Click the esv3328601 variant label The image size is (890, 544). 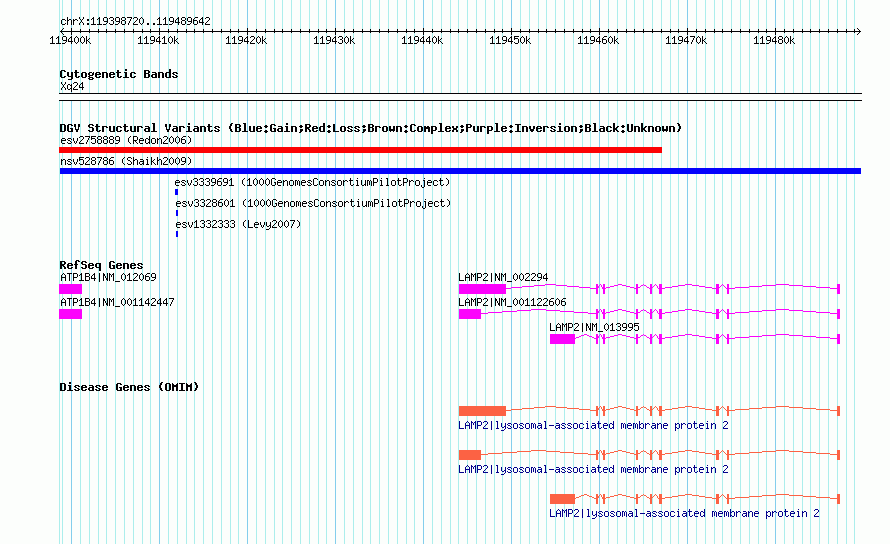313,203
